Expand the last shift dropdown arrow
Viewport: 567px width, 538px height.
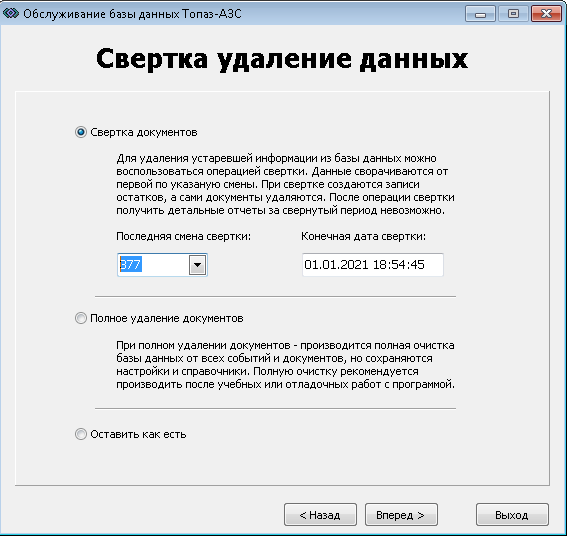point(197,265)
